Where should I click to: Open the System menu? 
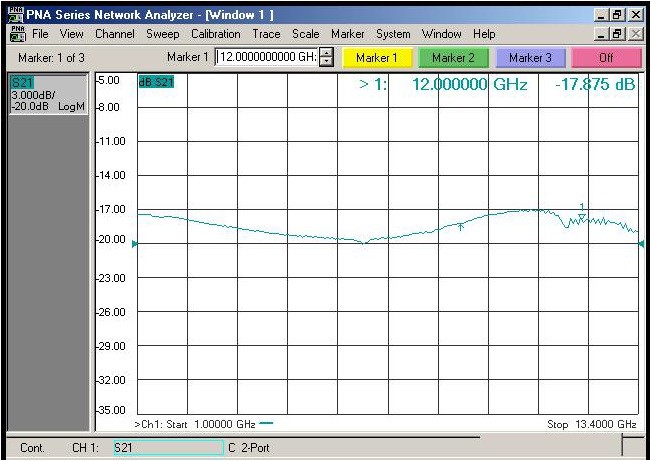(x=393, y=34)
